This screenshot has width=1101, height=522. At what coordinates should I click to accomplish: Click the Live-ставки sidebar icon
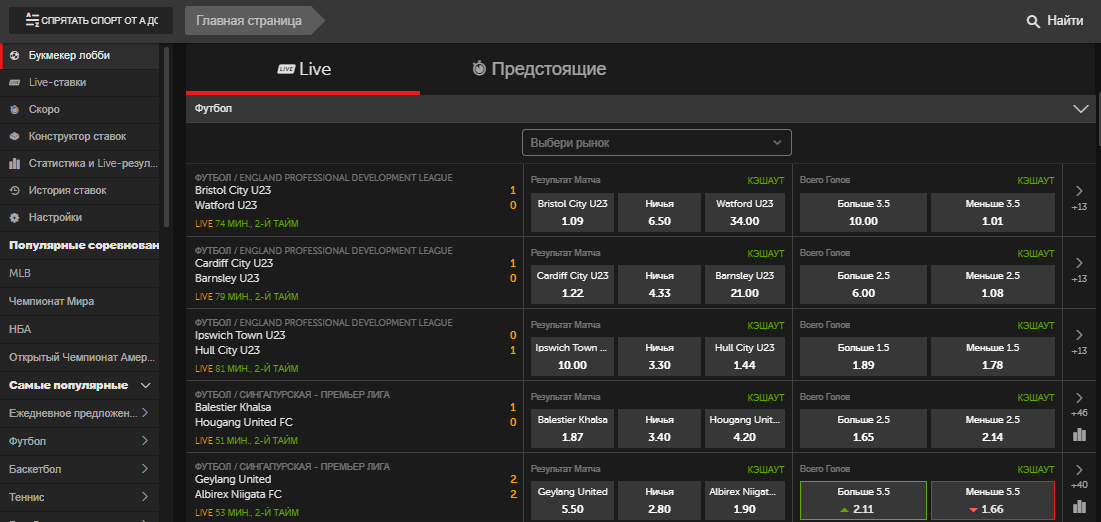(x=14, y=83)
